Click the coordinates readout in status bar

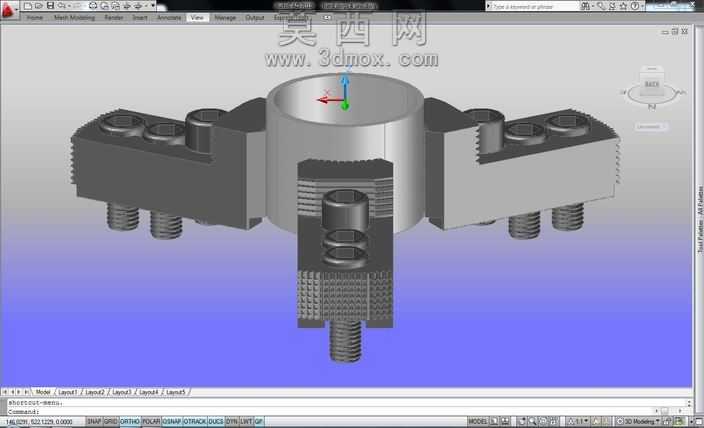click(x=40, y=422)
